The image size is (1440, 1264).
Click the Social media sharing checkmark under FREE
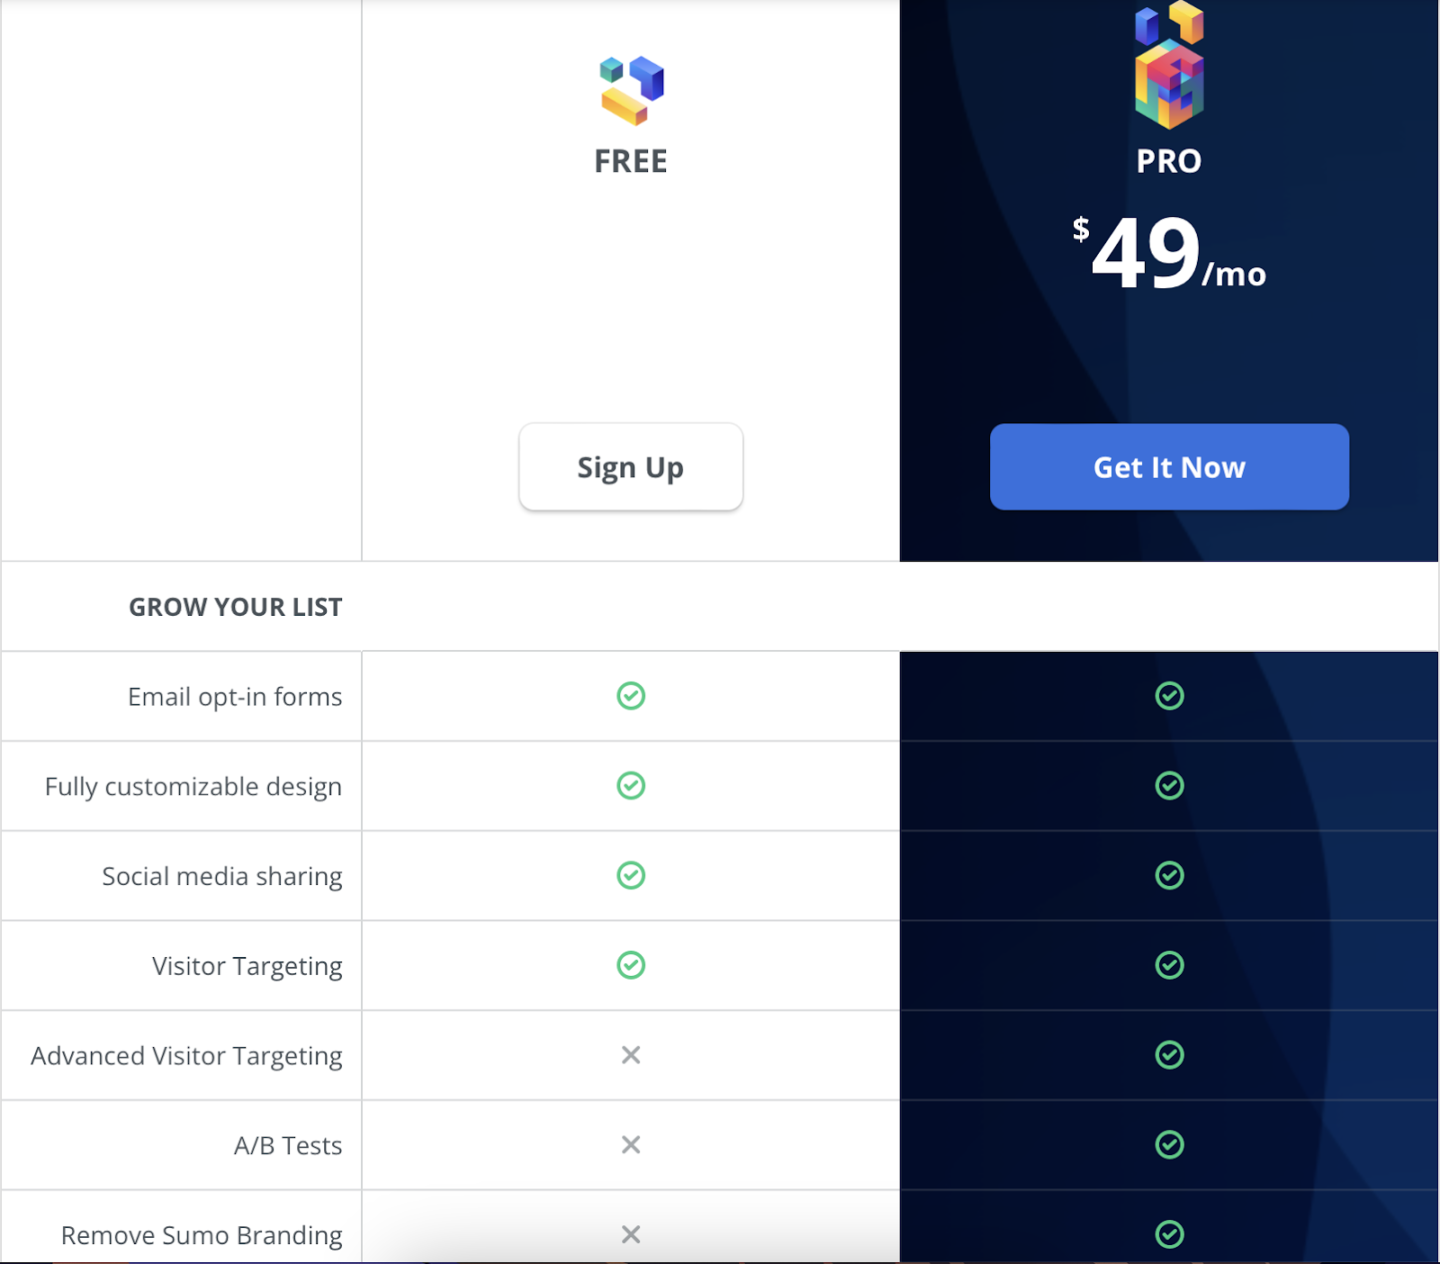631,876
